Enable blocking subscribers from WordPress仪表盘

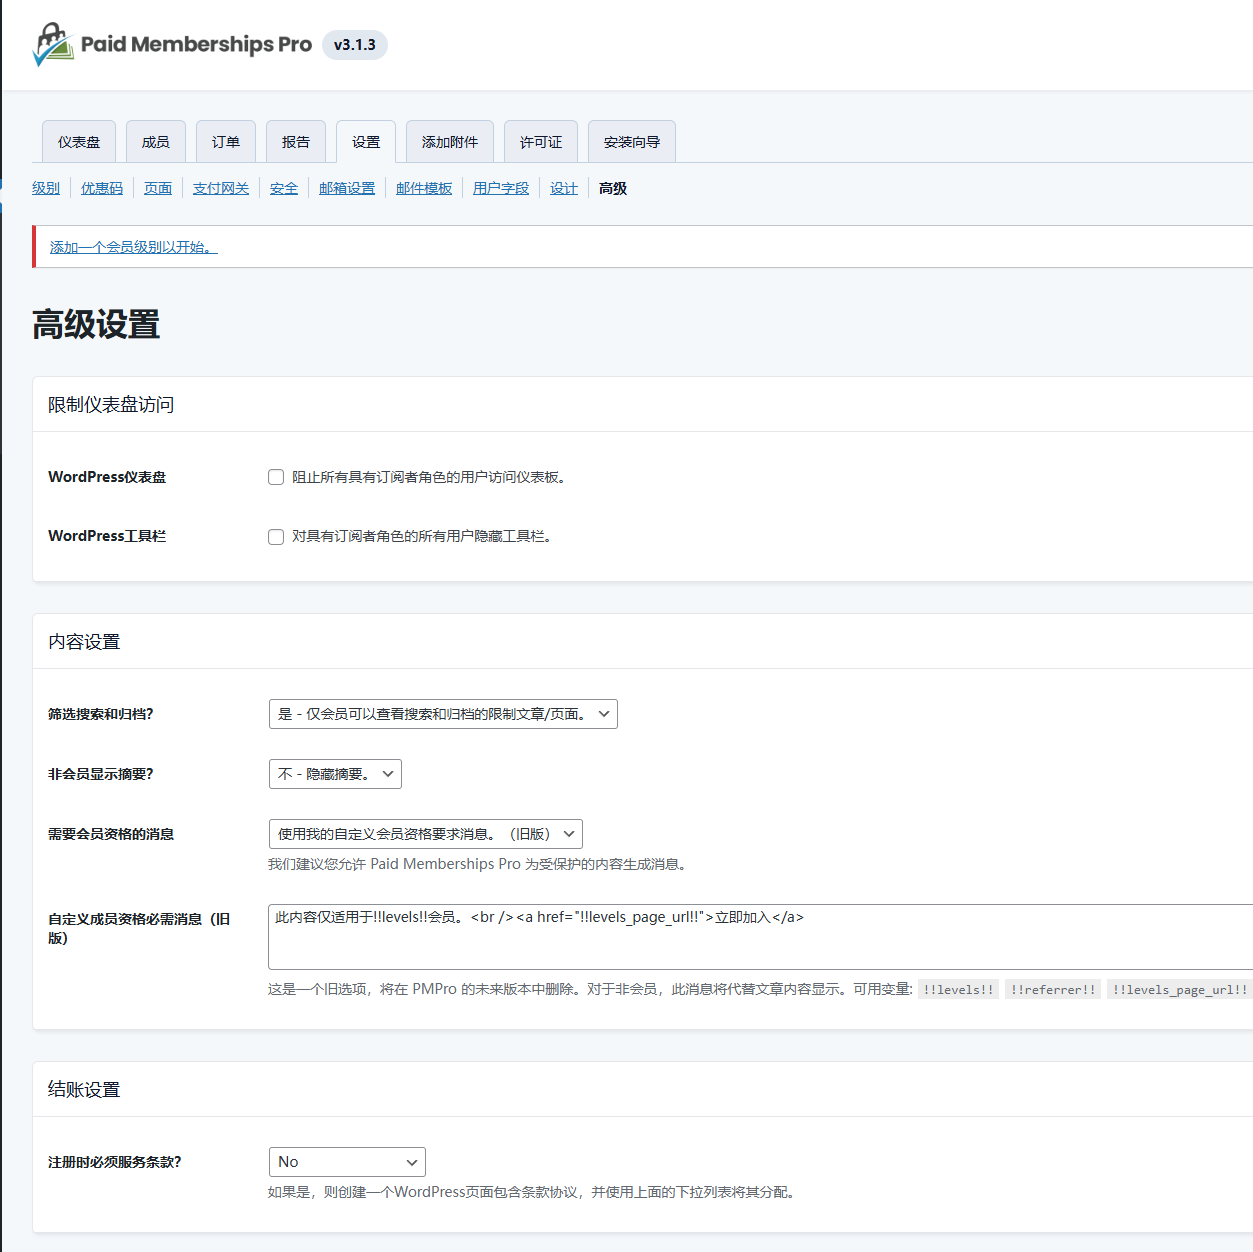[x=276, y=478]
